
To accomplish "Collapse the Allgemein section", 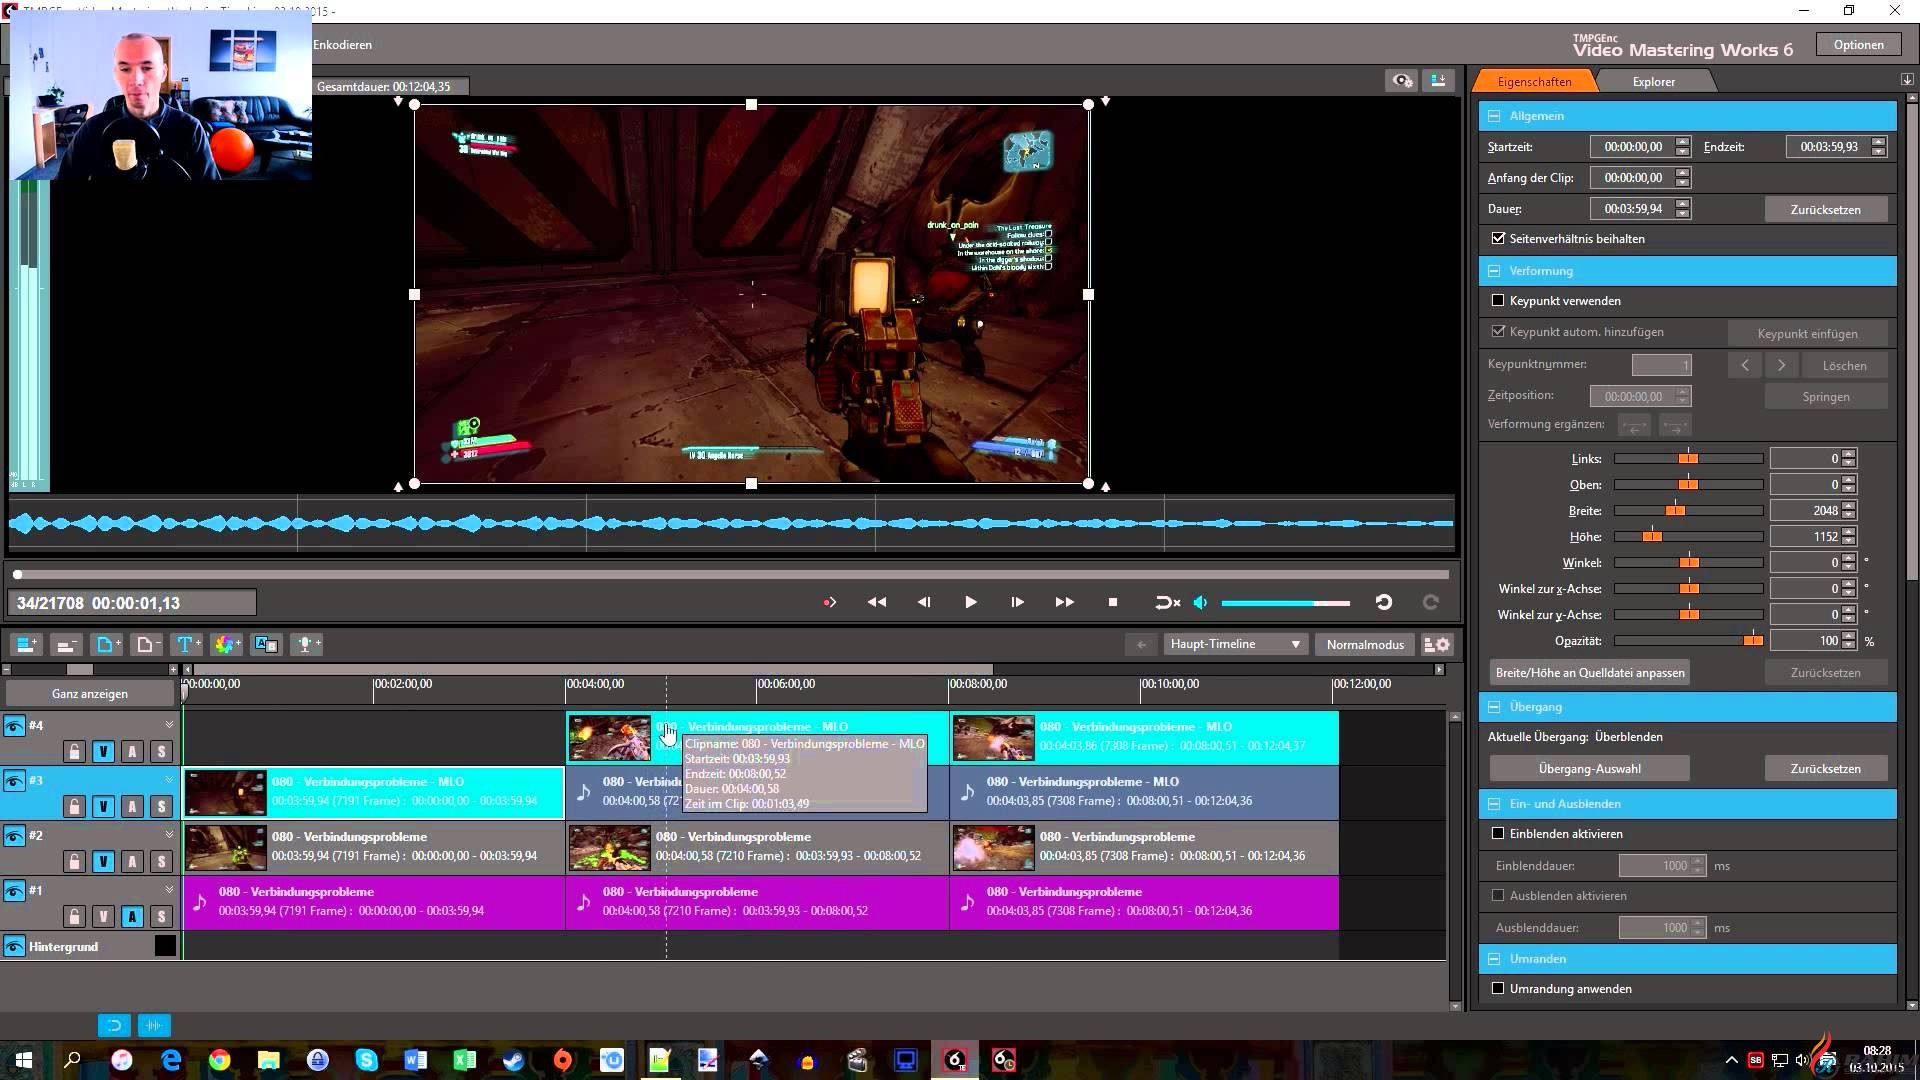I will 1494,116.
